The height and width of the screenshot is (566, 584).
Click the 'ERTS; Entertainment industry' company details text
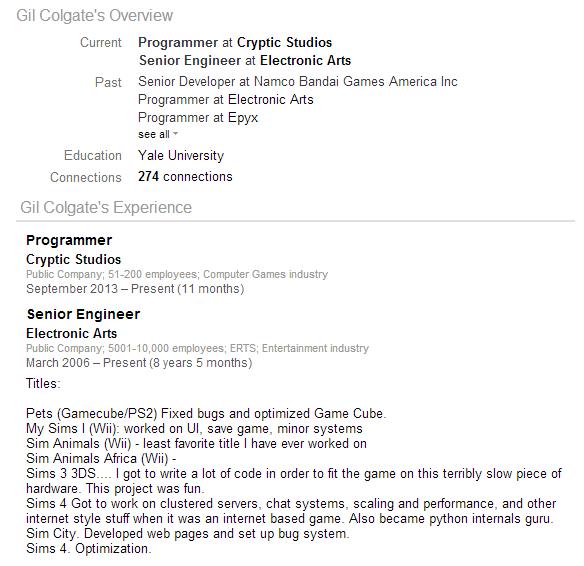pyautogui.click(x=299, y=348)
